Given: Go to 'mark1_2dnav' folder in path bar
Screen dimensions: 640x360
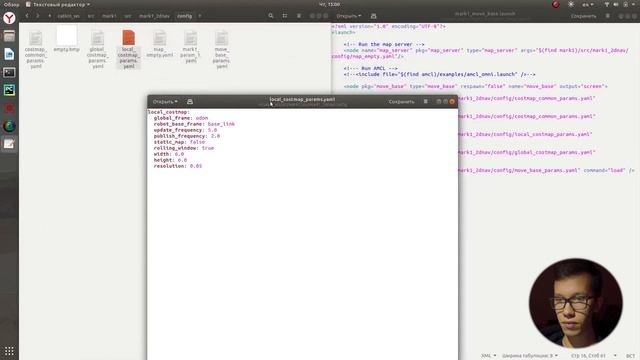Looking at the screenshot, I should (x=154, y=16).
